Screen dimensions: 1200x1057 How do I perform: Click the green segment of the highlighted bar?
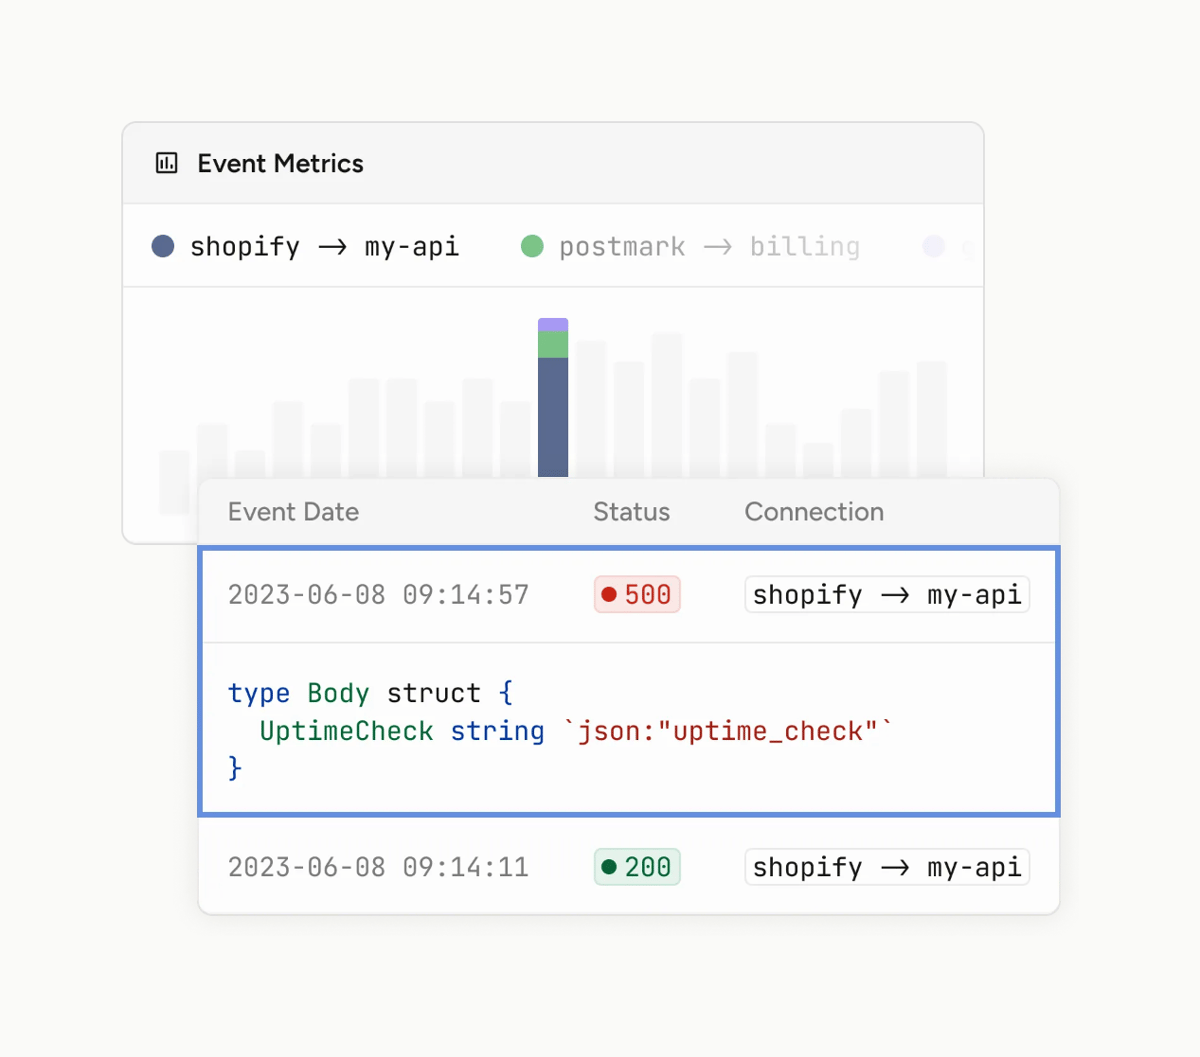[553, 343]
